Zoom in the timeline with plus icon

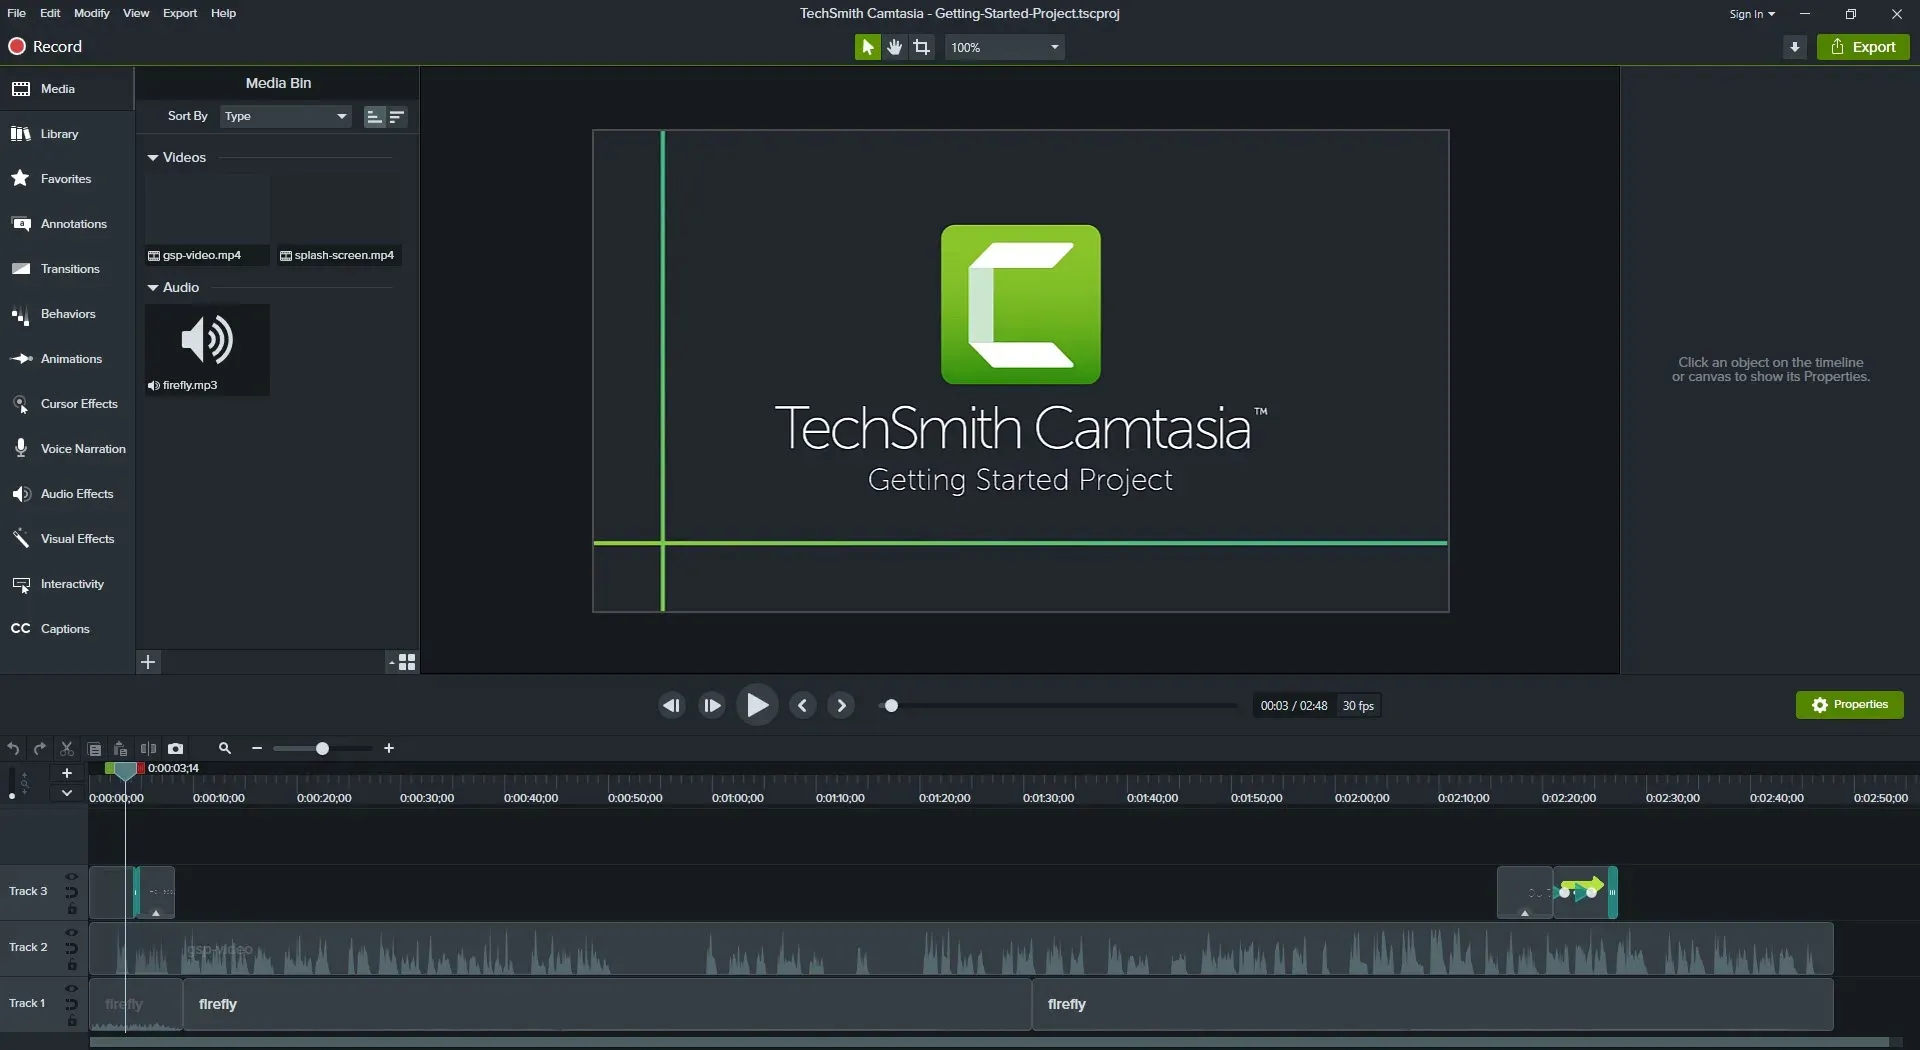tap(389, 749)
